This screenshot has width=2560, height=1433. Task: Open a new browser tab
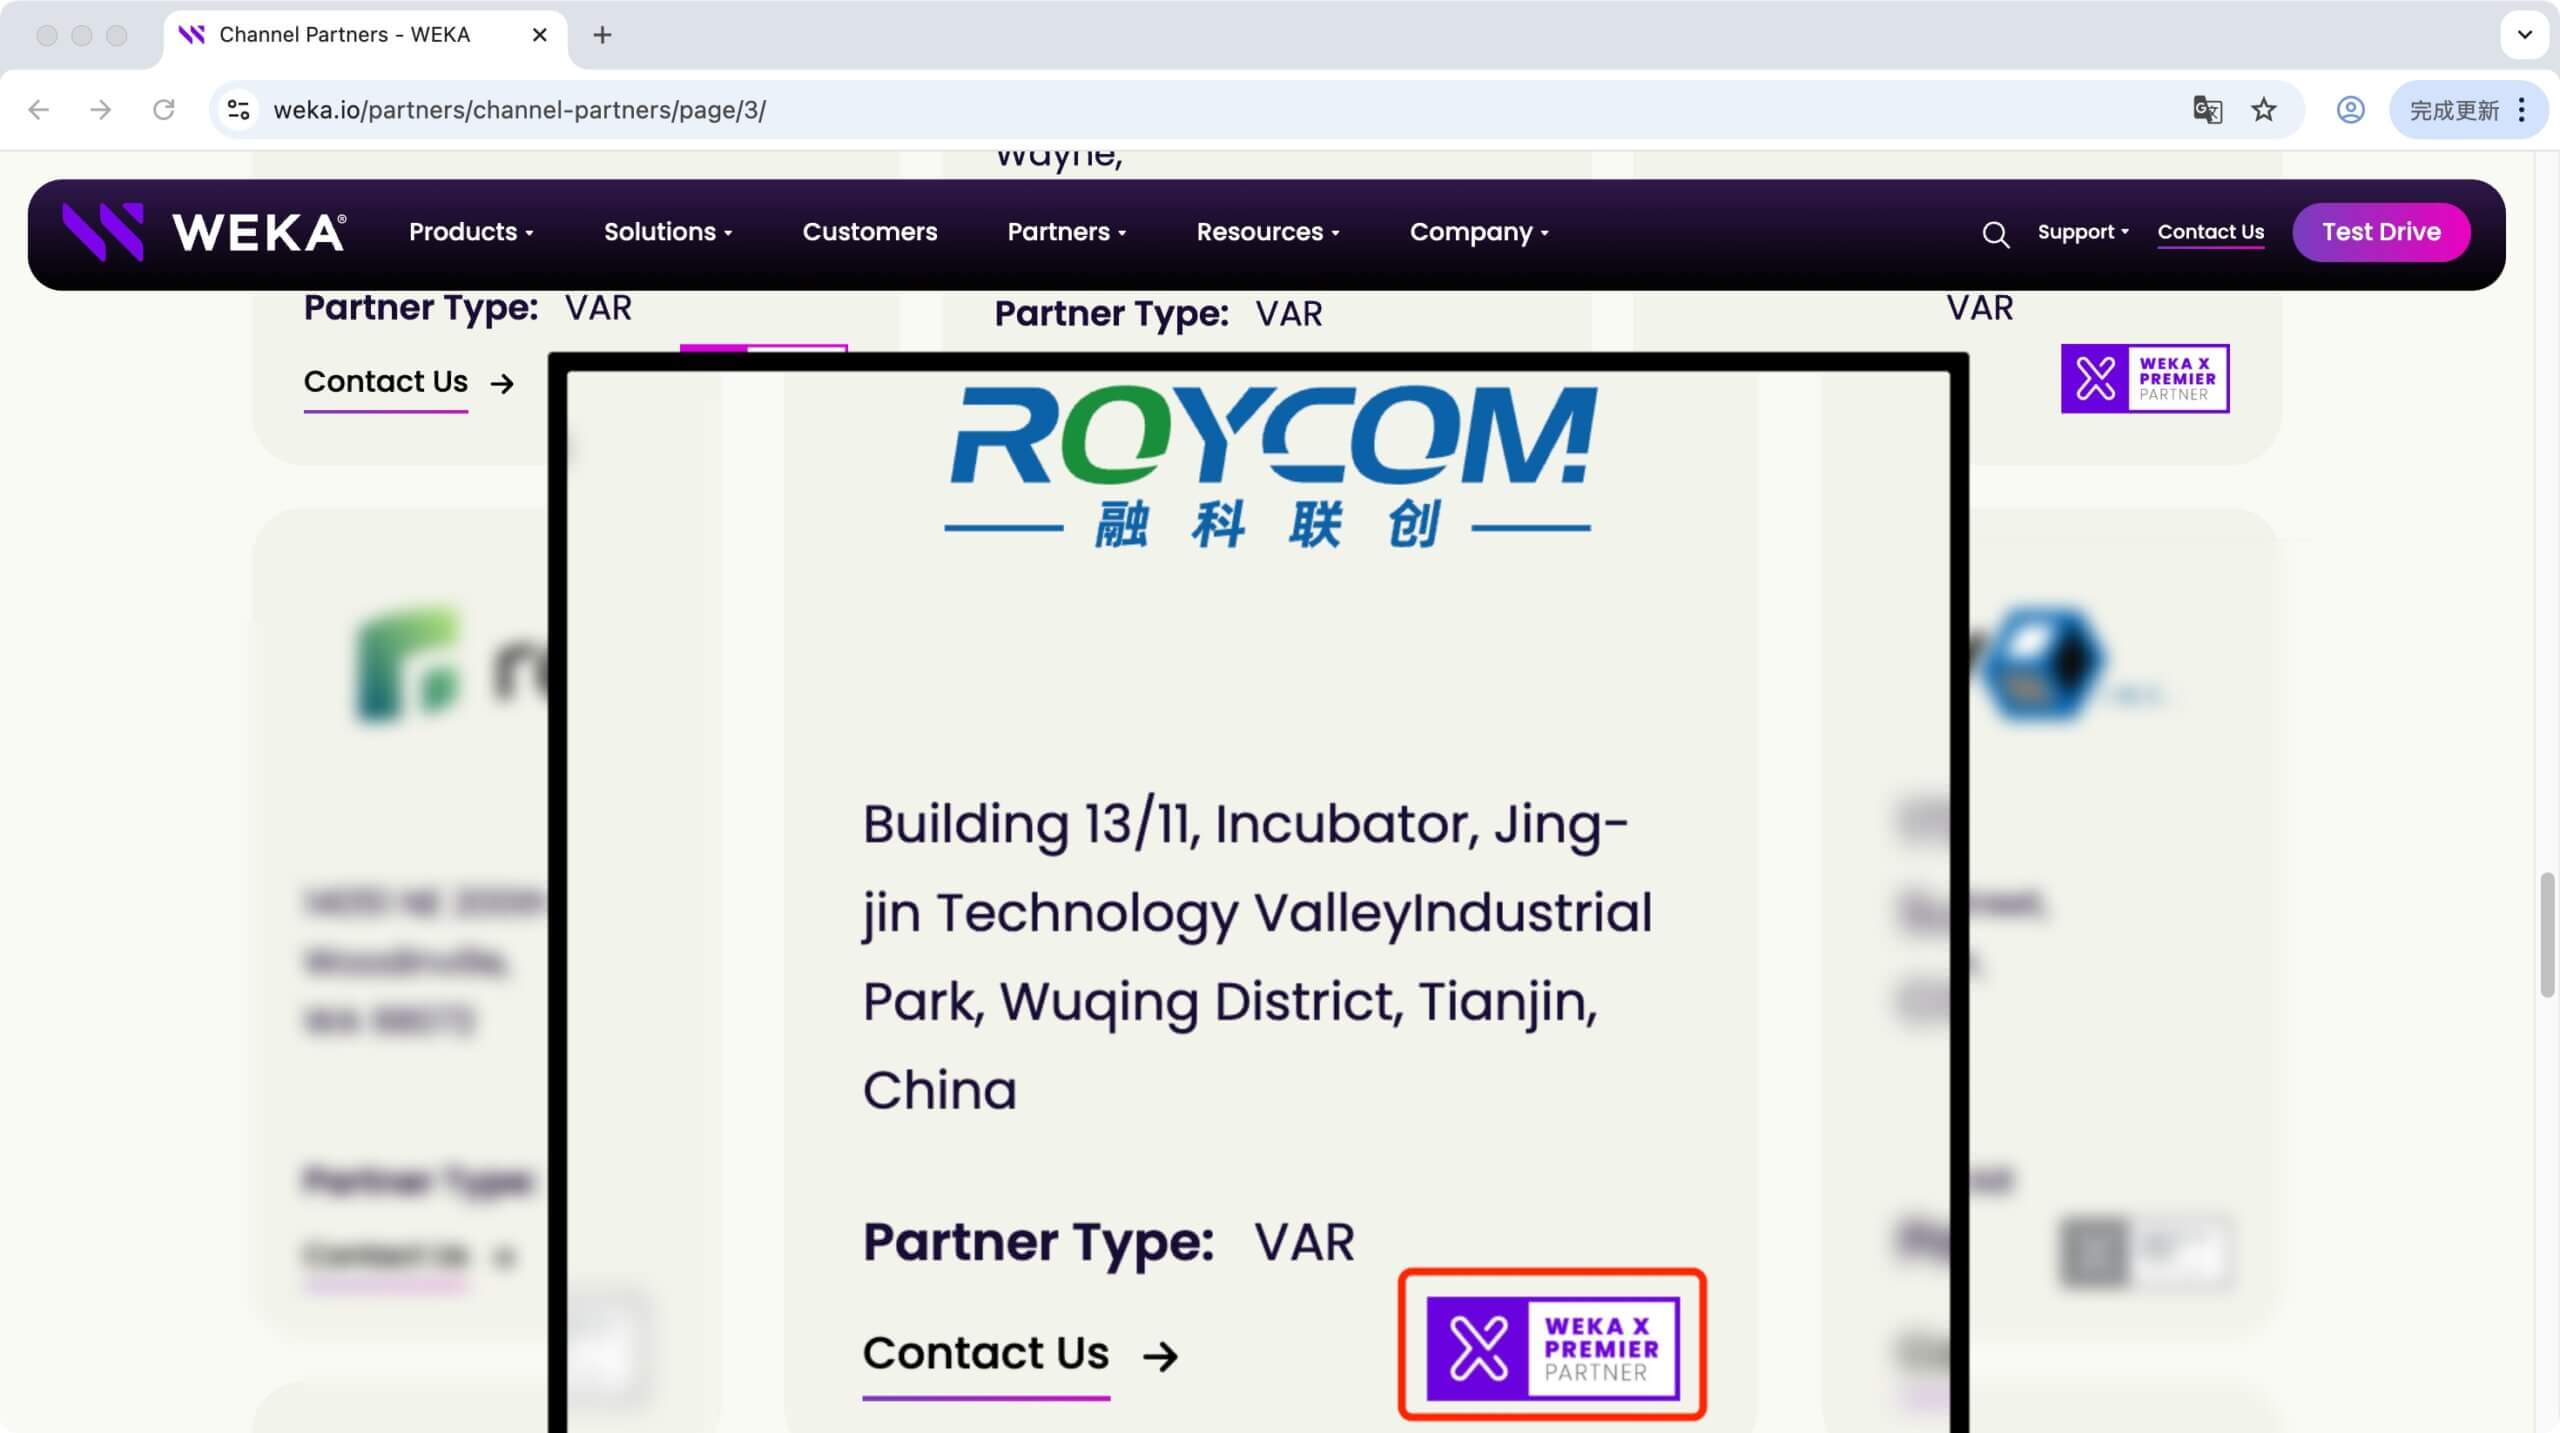pyautogui.click(x=602, y=35)
